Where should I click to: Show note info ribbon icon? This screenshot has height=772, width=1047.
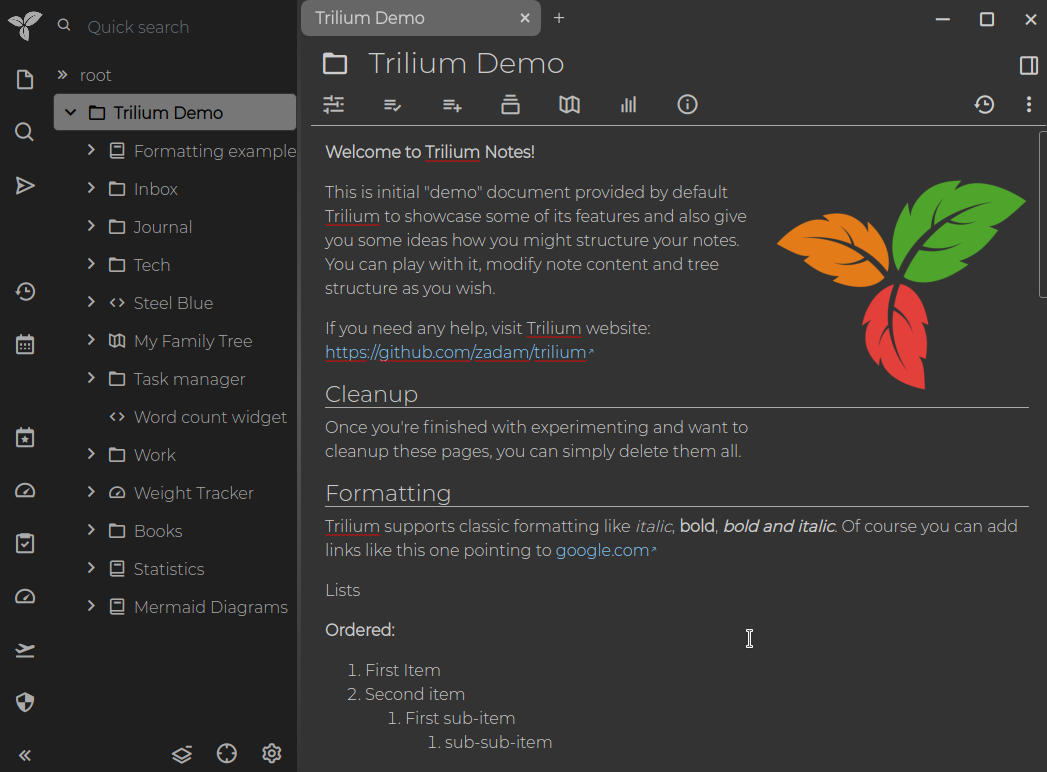tap(687, 105)
